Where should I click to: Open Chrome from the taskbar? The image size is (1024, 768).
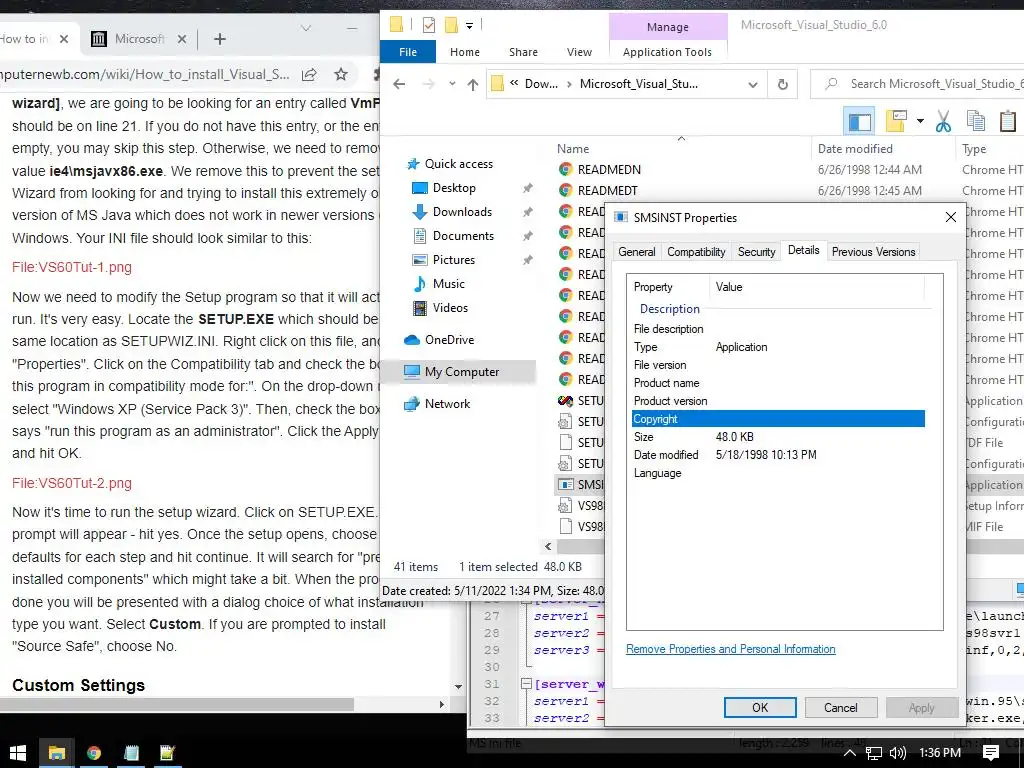[x=94, y=753]
